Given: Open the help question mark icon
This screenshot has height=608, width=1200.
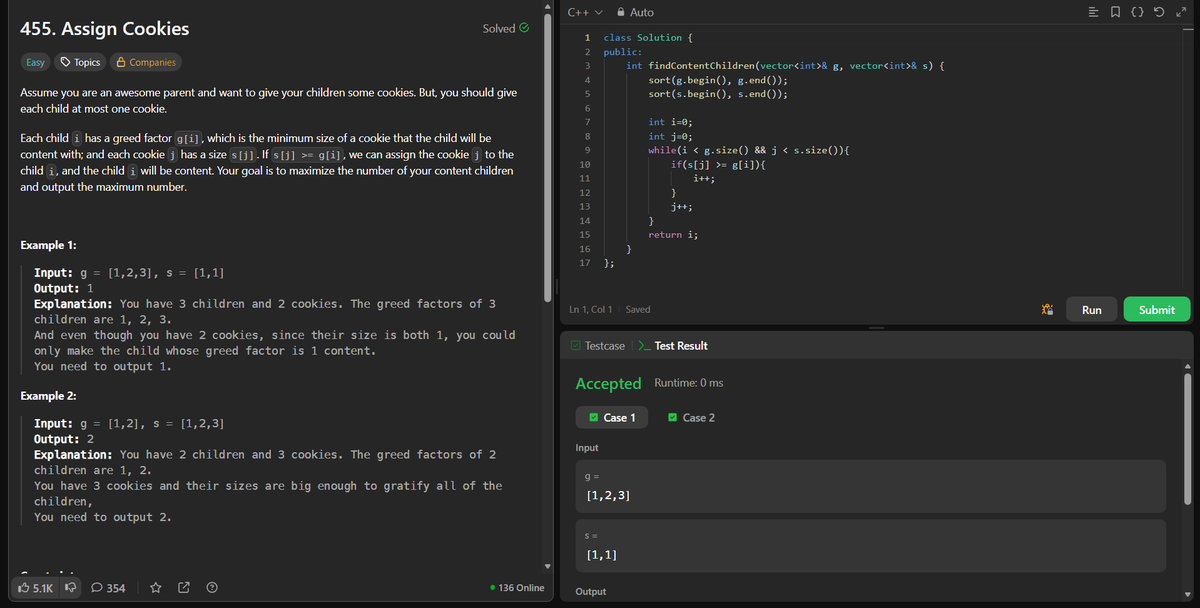Looking at the screenshot, I should coord(212,588).
